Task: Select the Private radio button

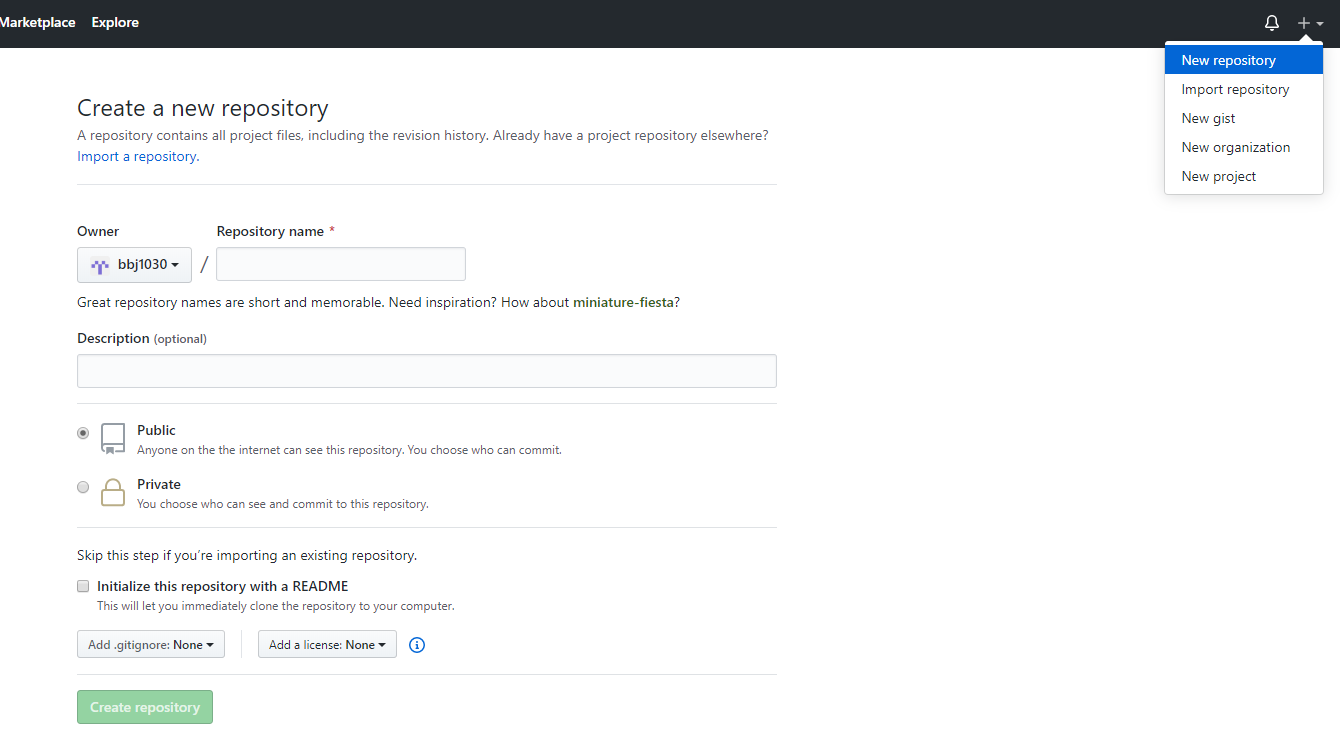Action: tap(83, 487)
